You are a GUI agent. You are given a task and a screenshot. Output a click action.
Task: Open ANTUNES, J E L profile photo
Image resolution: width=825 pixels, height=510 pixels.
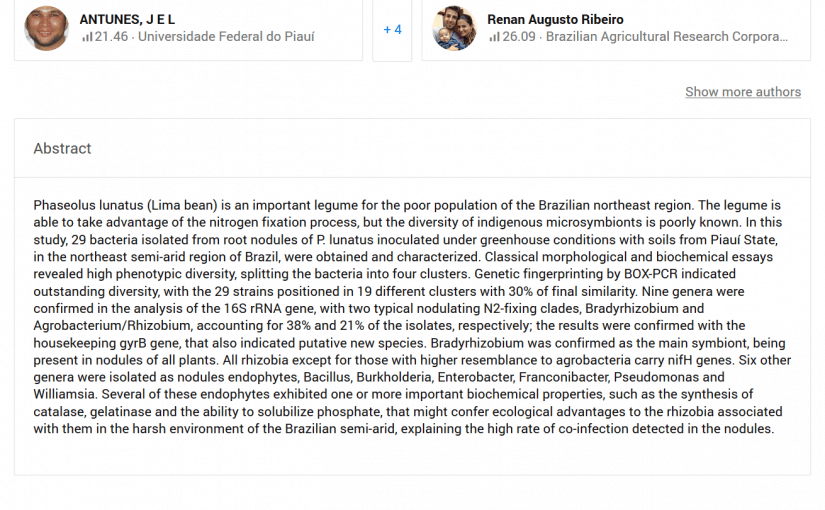tap(46, 28)
